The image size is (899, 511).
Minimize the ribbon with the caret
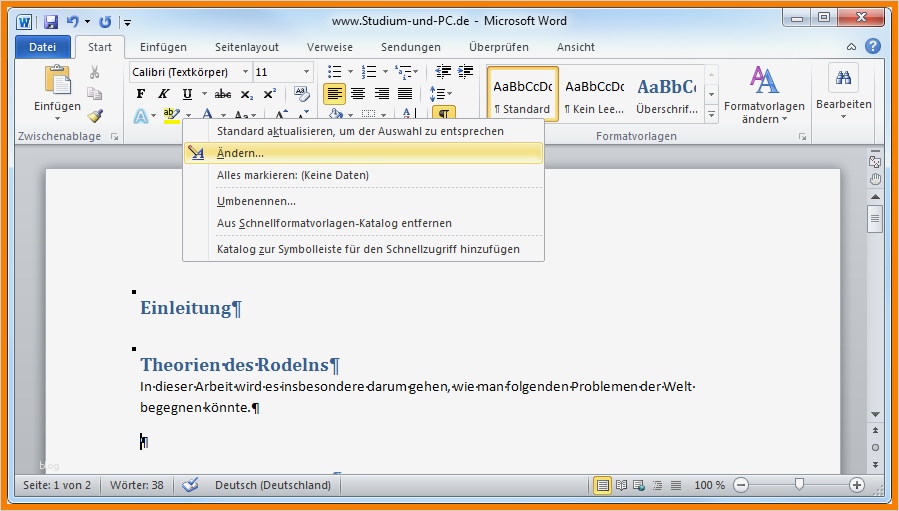(851, 47)
